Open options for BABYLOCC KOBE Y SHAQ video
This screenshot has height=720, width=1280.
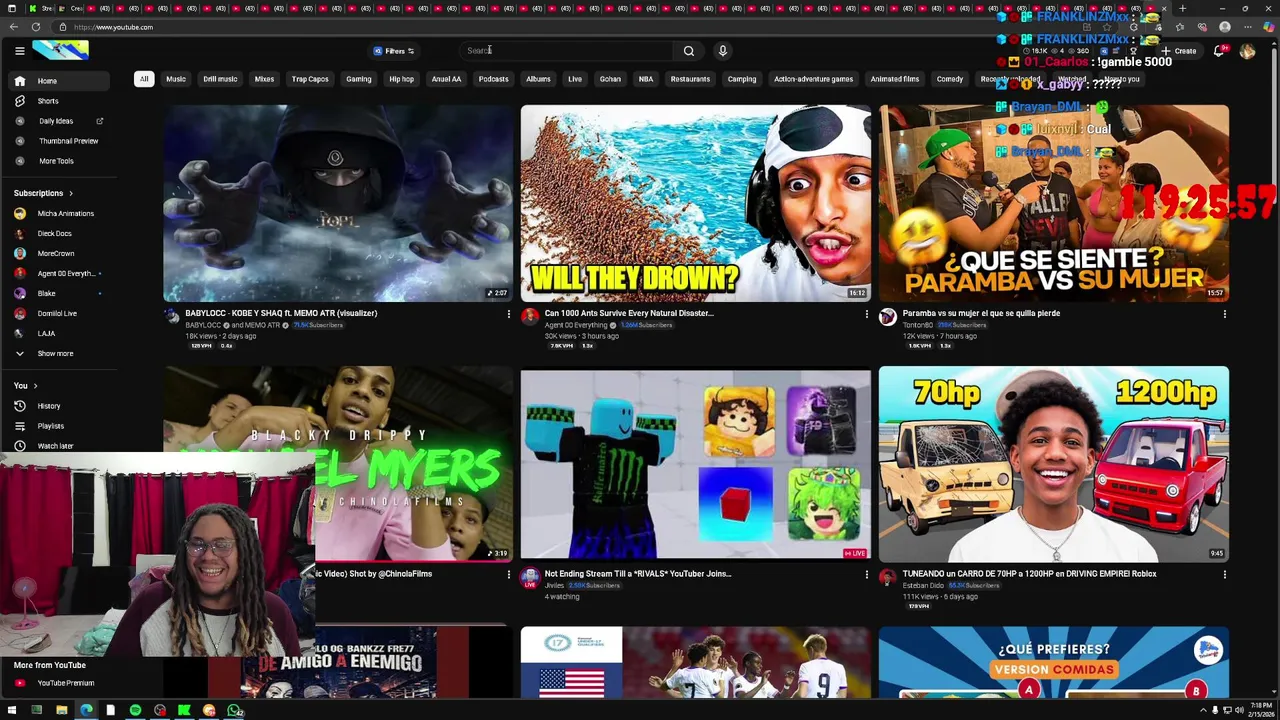(508, 314)
